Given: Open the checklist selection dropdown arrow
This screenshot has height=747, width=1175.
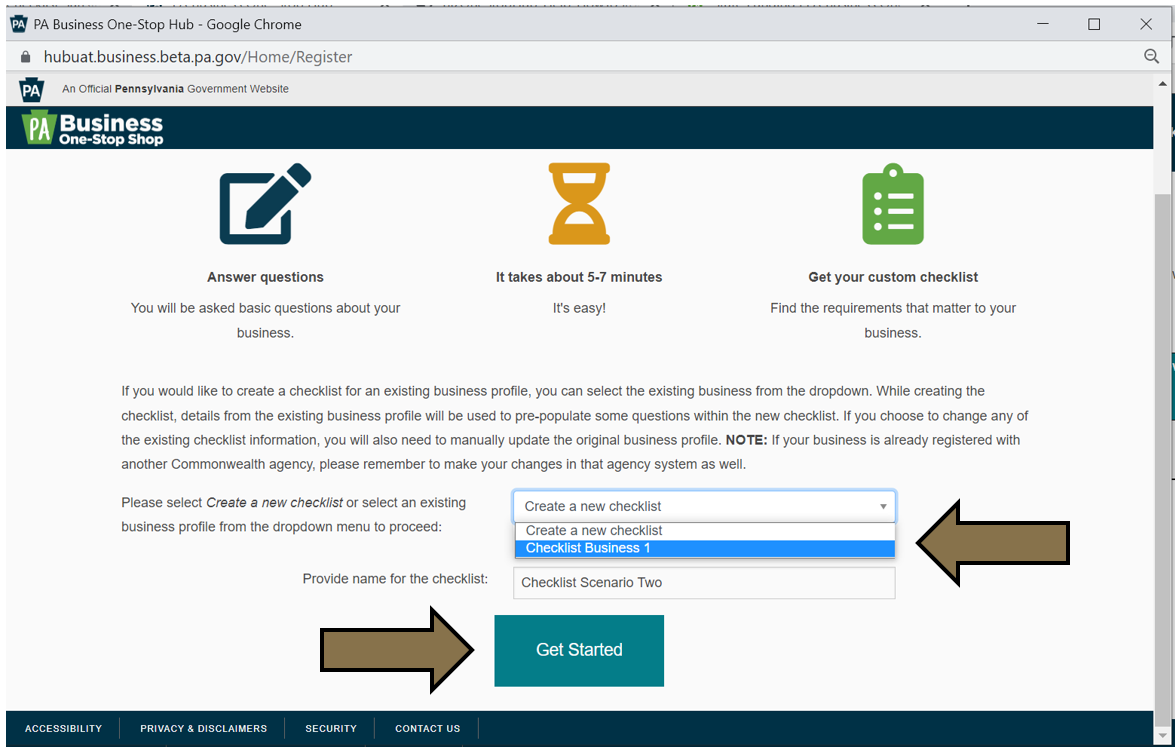Looking at the screenshot, I should [x=884, y=506].
